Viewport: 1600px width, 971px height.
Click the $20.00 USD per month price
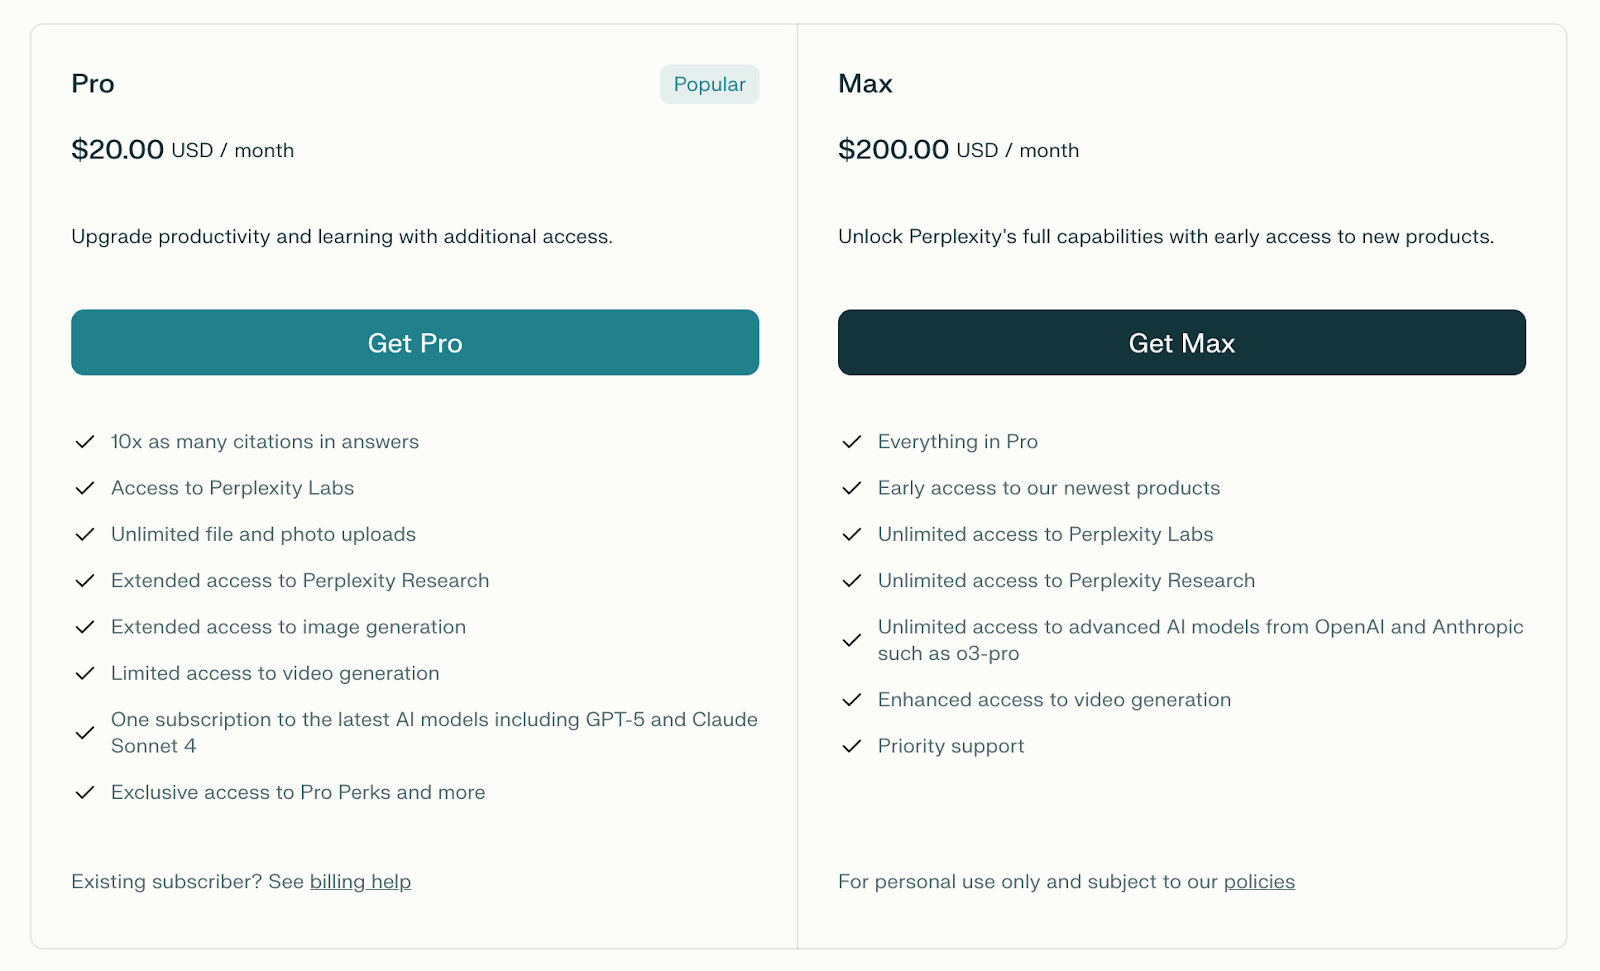pyautogui.click(x=182, y=150)
